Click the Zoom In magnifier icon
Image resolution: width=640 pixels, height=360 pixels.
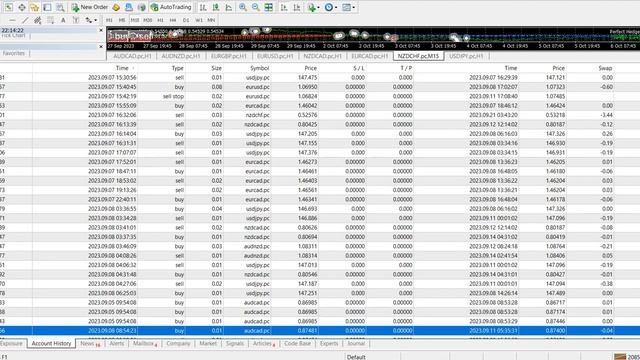tap(243, 7)
